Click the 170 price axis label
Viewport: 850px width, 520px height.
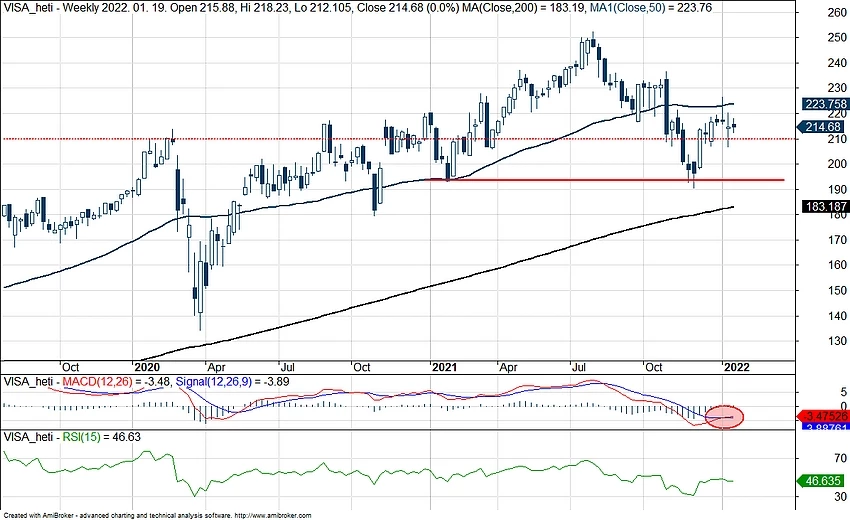click(x=837, y=240)
